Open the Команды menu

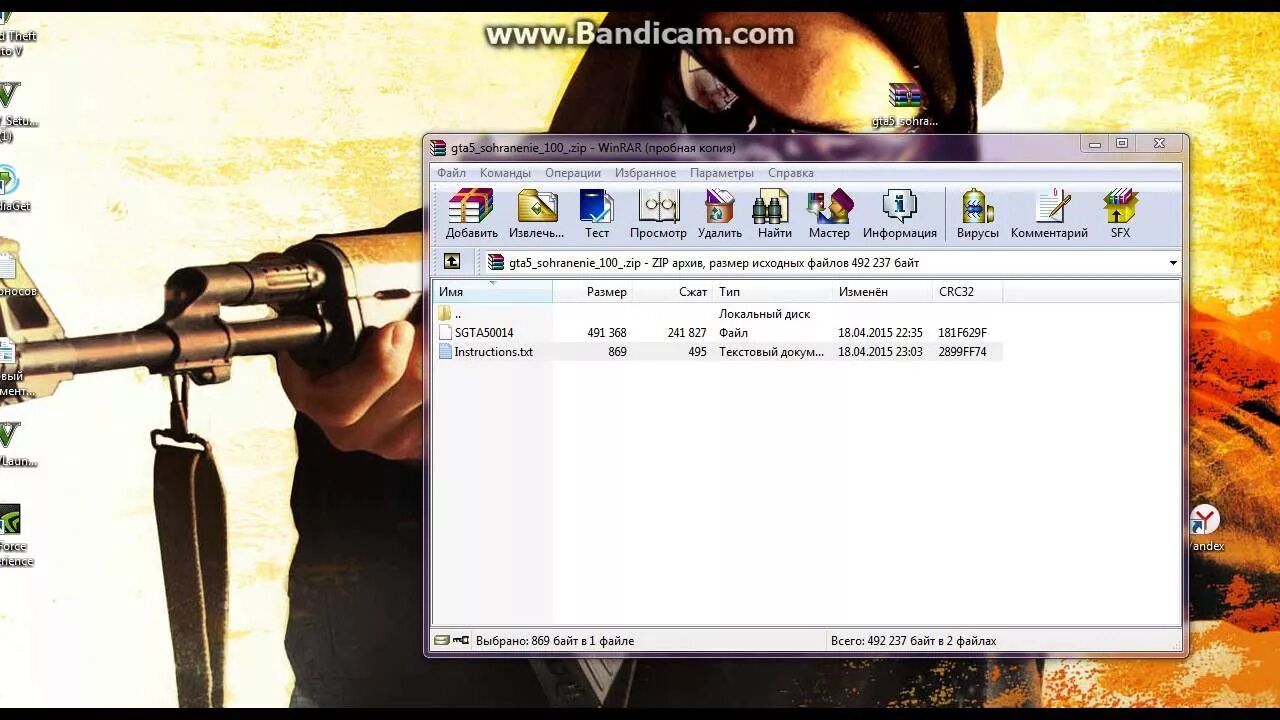pyautogui.click(x=505, y=173)
